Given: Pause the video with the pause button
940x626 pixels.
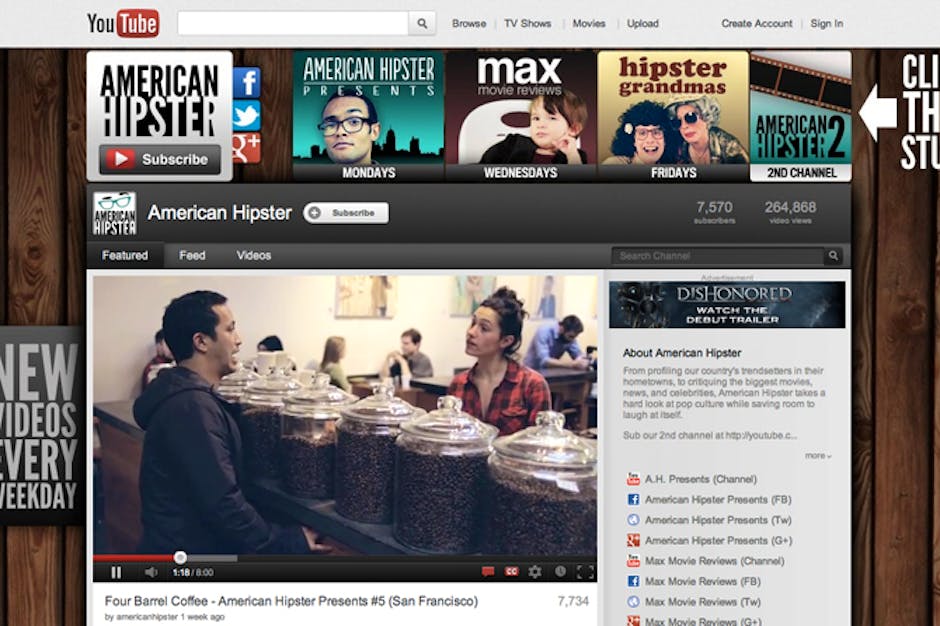Looking at the screenshot, I should click(x=116, y=572).
